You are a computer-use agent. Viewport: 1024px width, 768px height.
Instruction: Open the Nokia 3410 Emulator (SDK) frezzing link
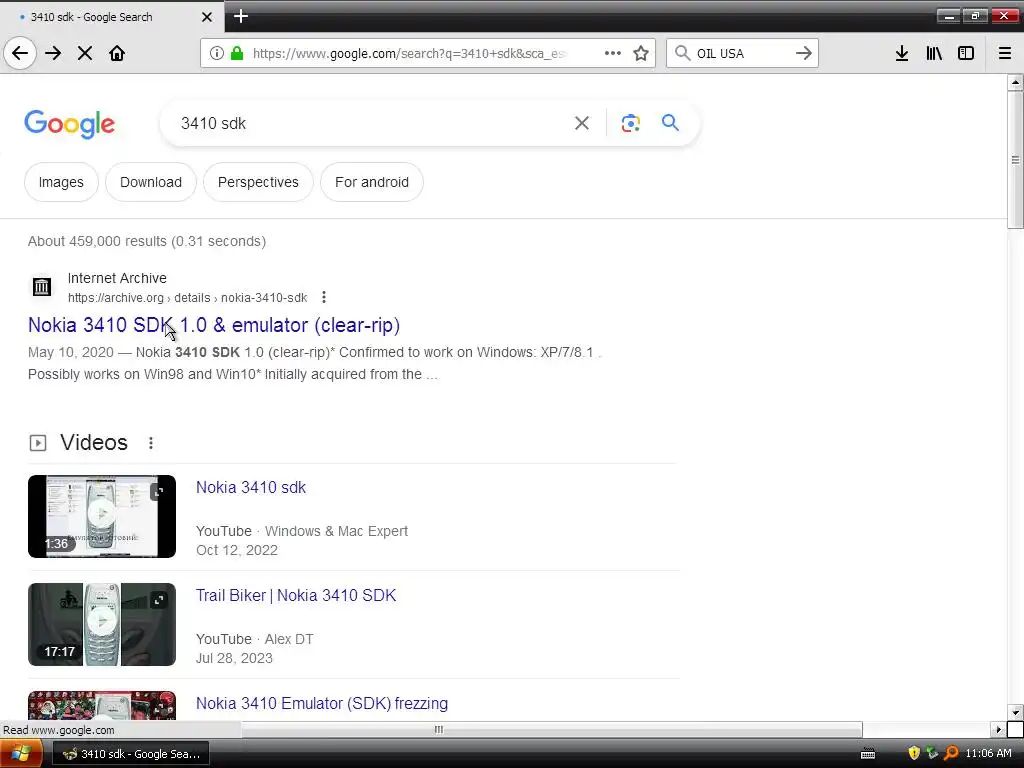pyautogui.click(x=322, y=703)
